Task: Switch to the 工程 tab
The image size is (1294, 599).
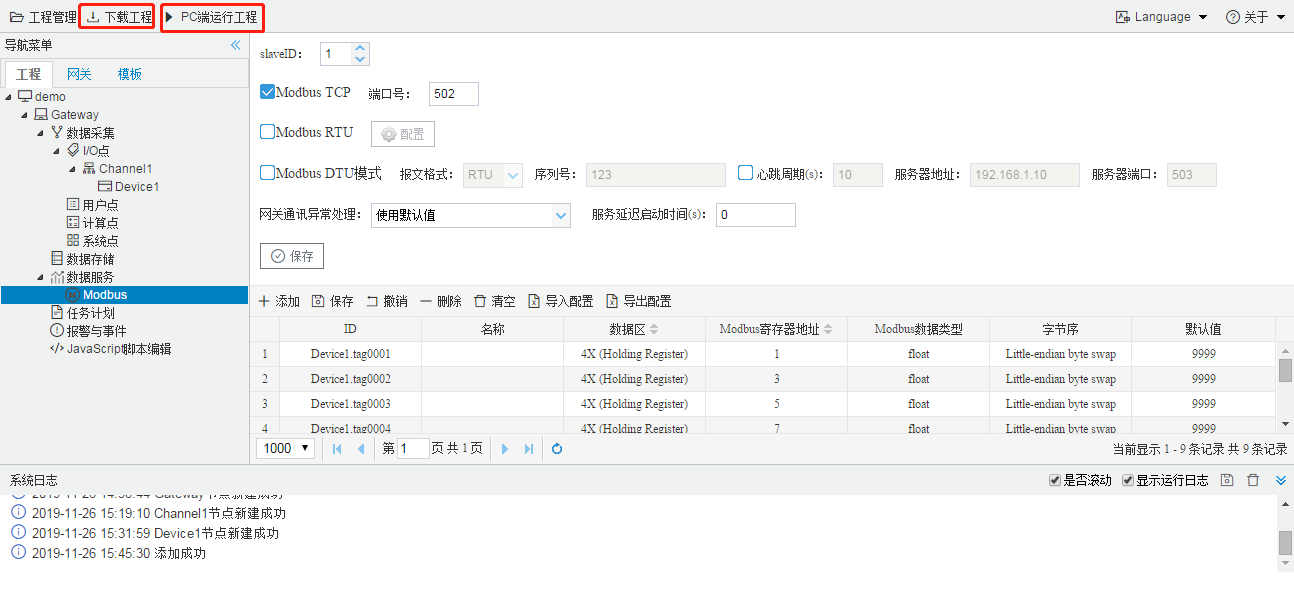Action: point(29,74)
